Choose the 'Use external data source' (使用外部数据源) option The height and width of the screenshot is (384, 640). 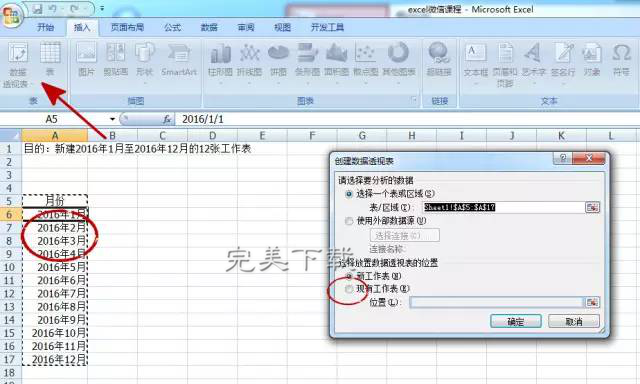pyautogui.click(x=349, y=221)
